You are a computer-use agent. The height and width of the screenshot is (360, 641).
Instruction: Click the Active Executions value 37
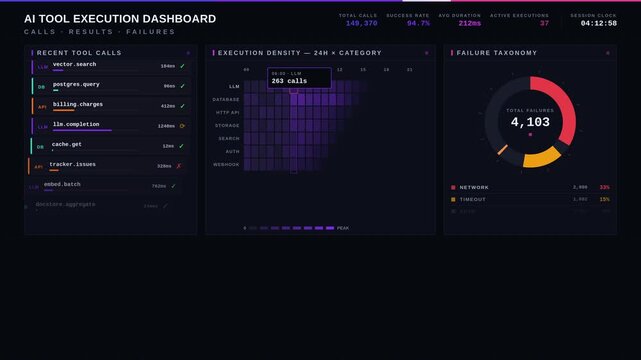(x=545, y=23)
